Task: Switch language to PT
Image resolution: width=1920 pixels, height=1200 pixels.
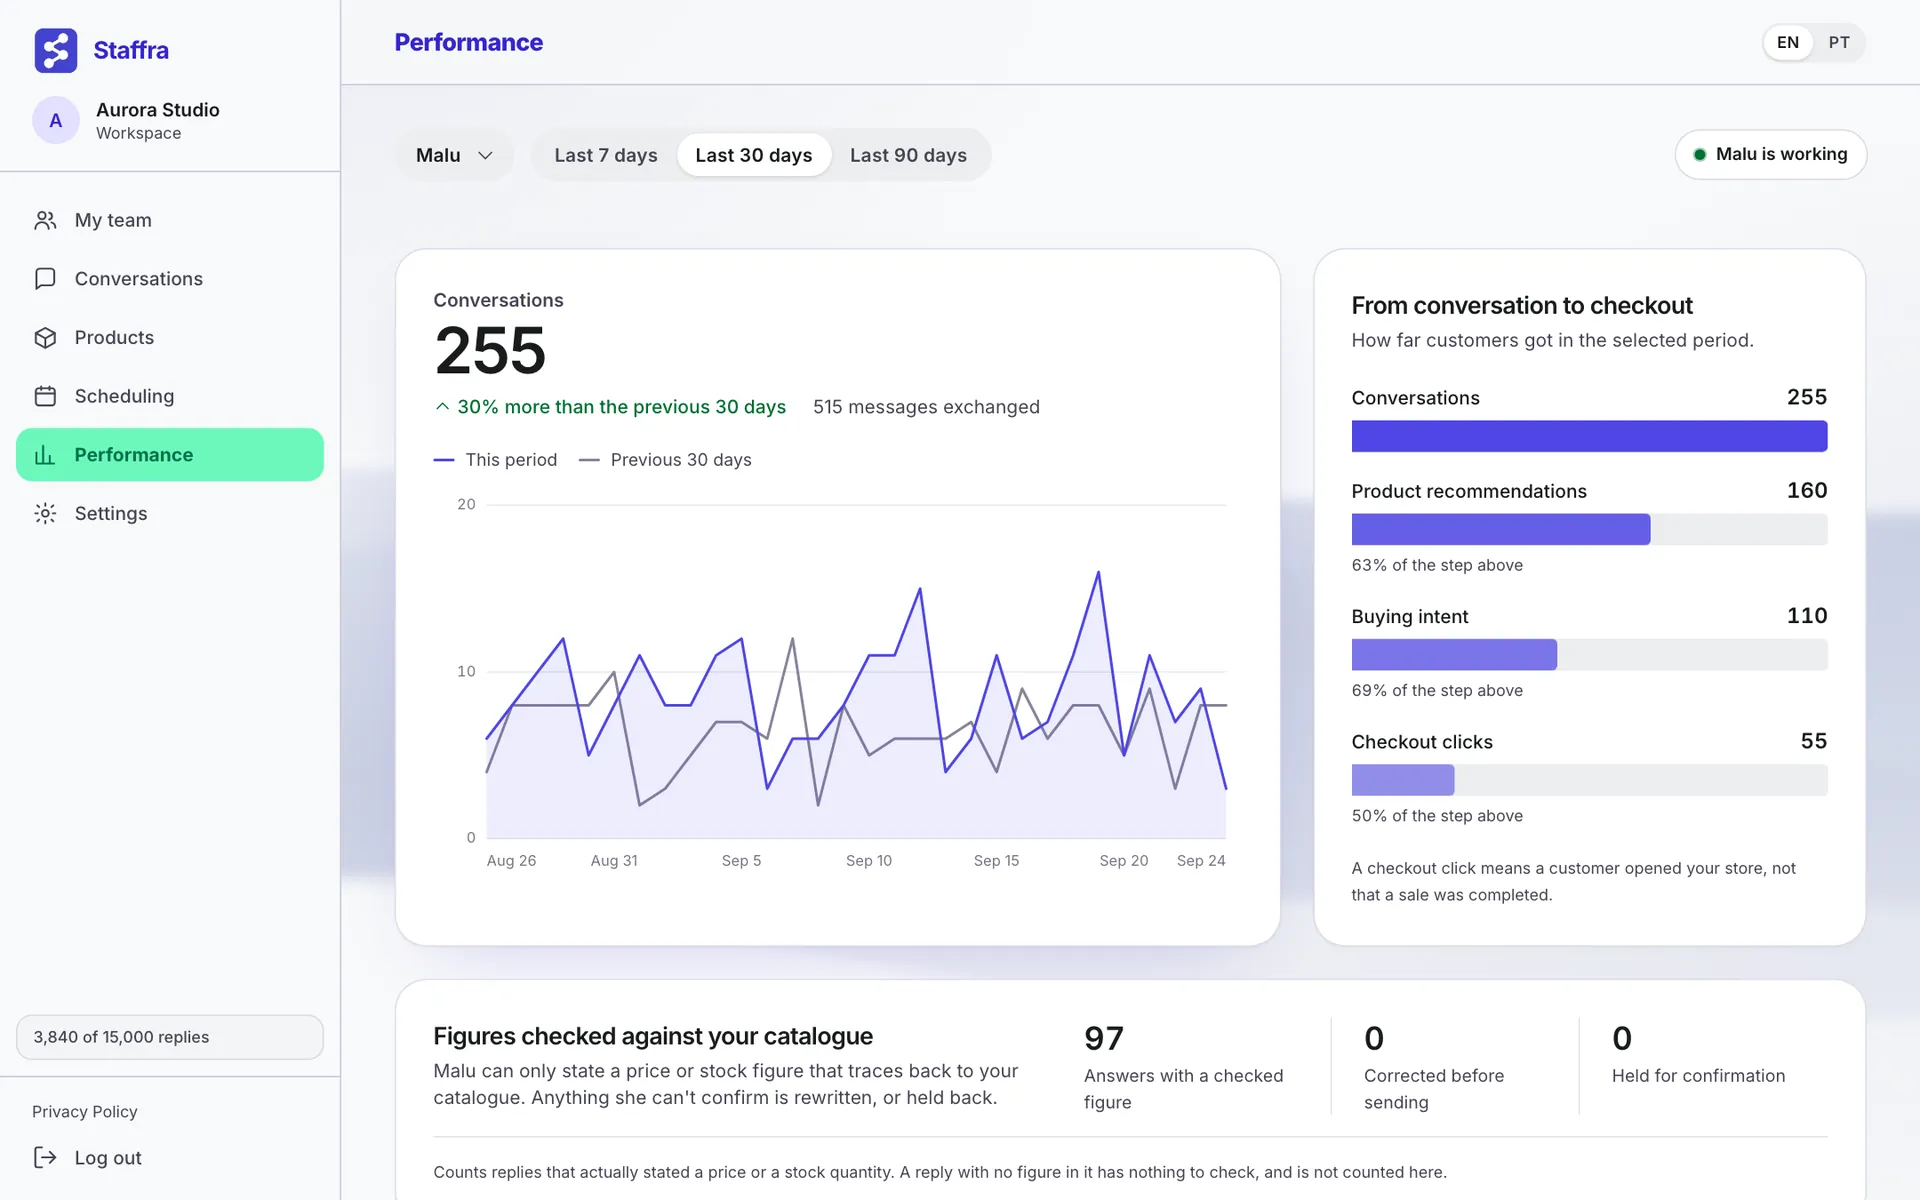Action: [1839, 42]
